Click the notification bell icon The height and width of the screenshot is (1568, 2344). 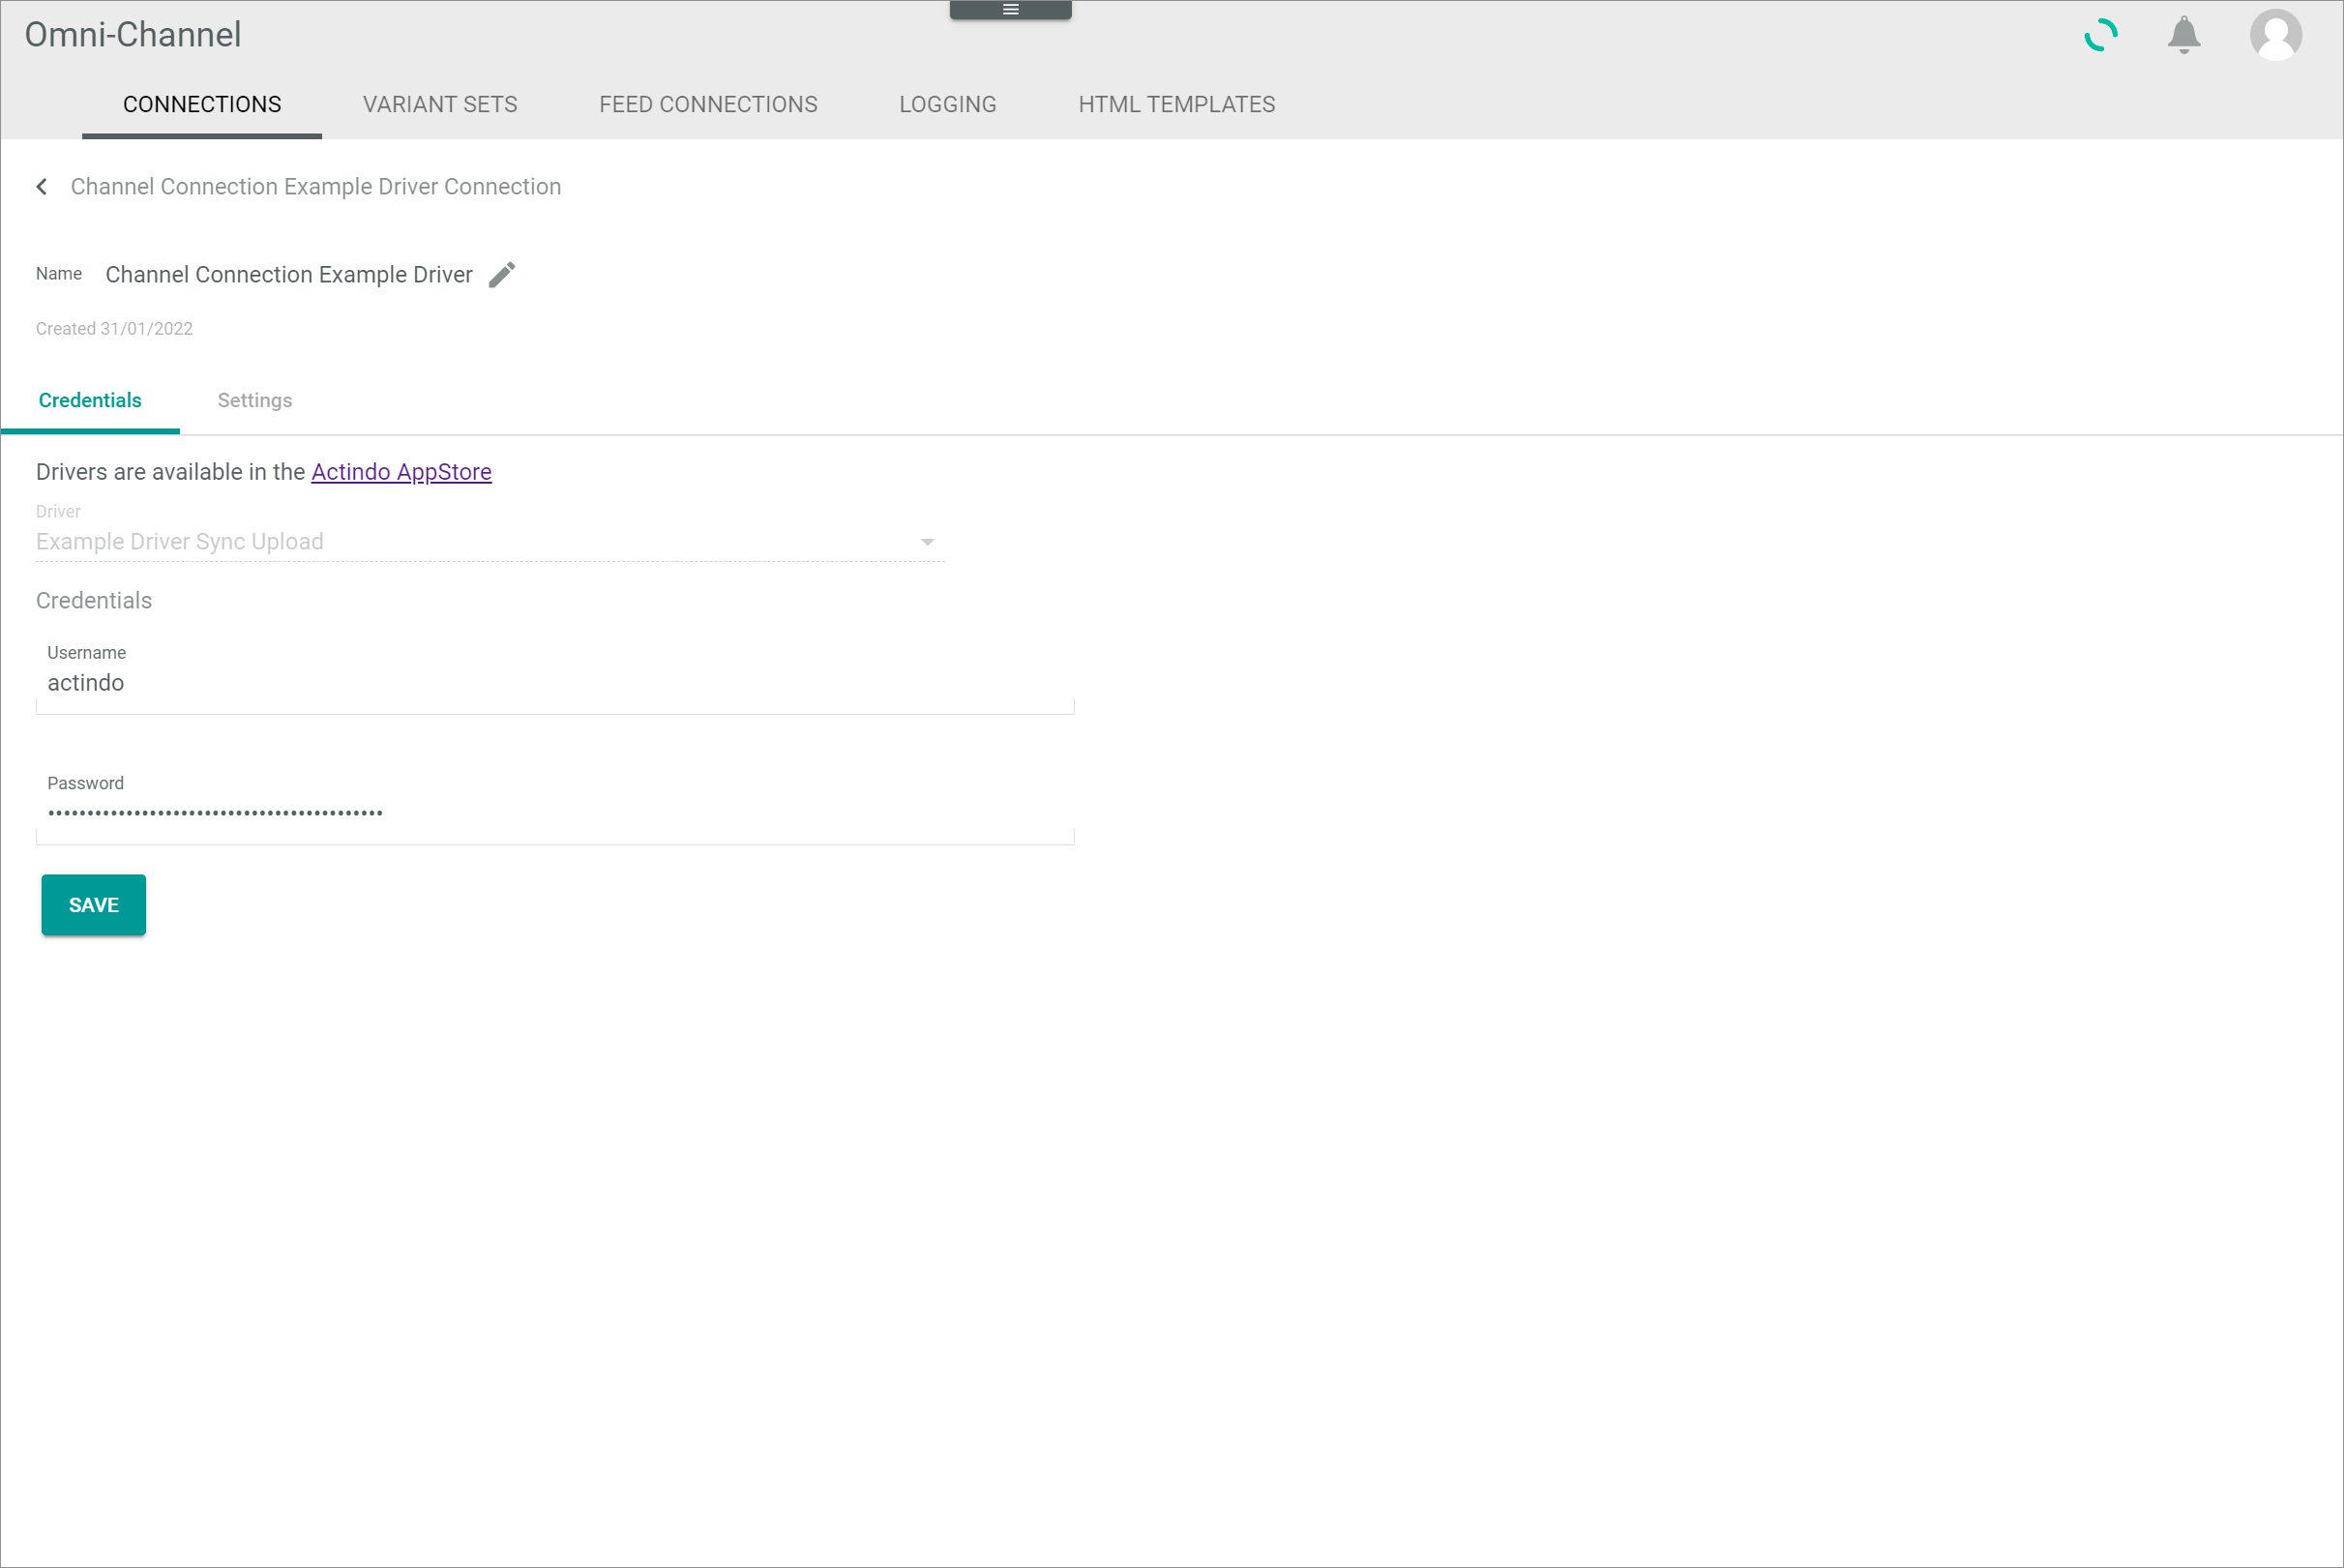click(2188, 33)
